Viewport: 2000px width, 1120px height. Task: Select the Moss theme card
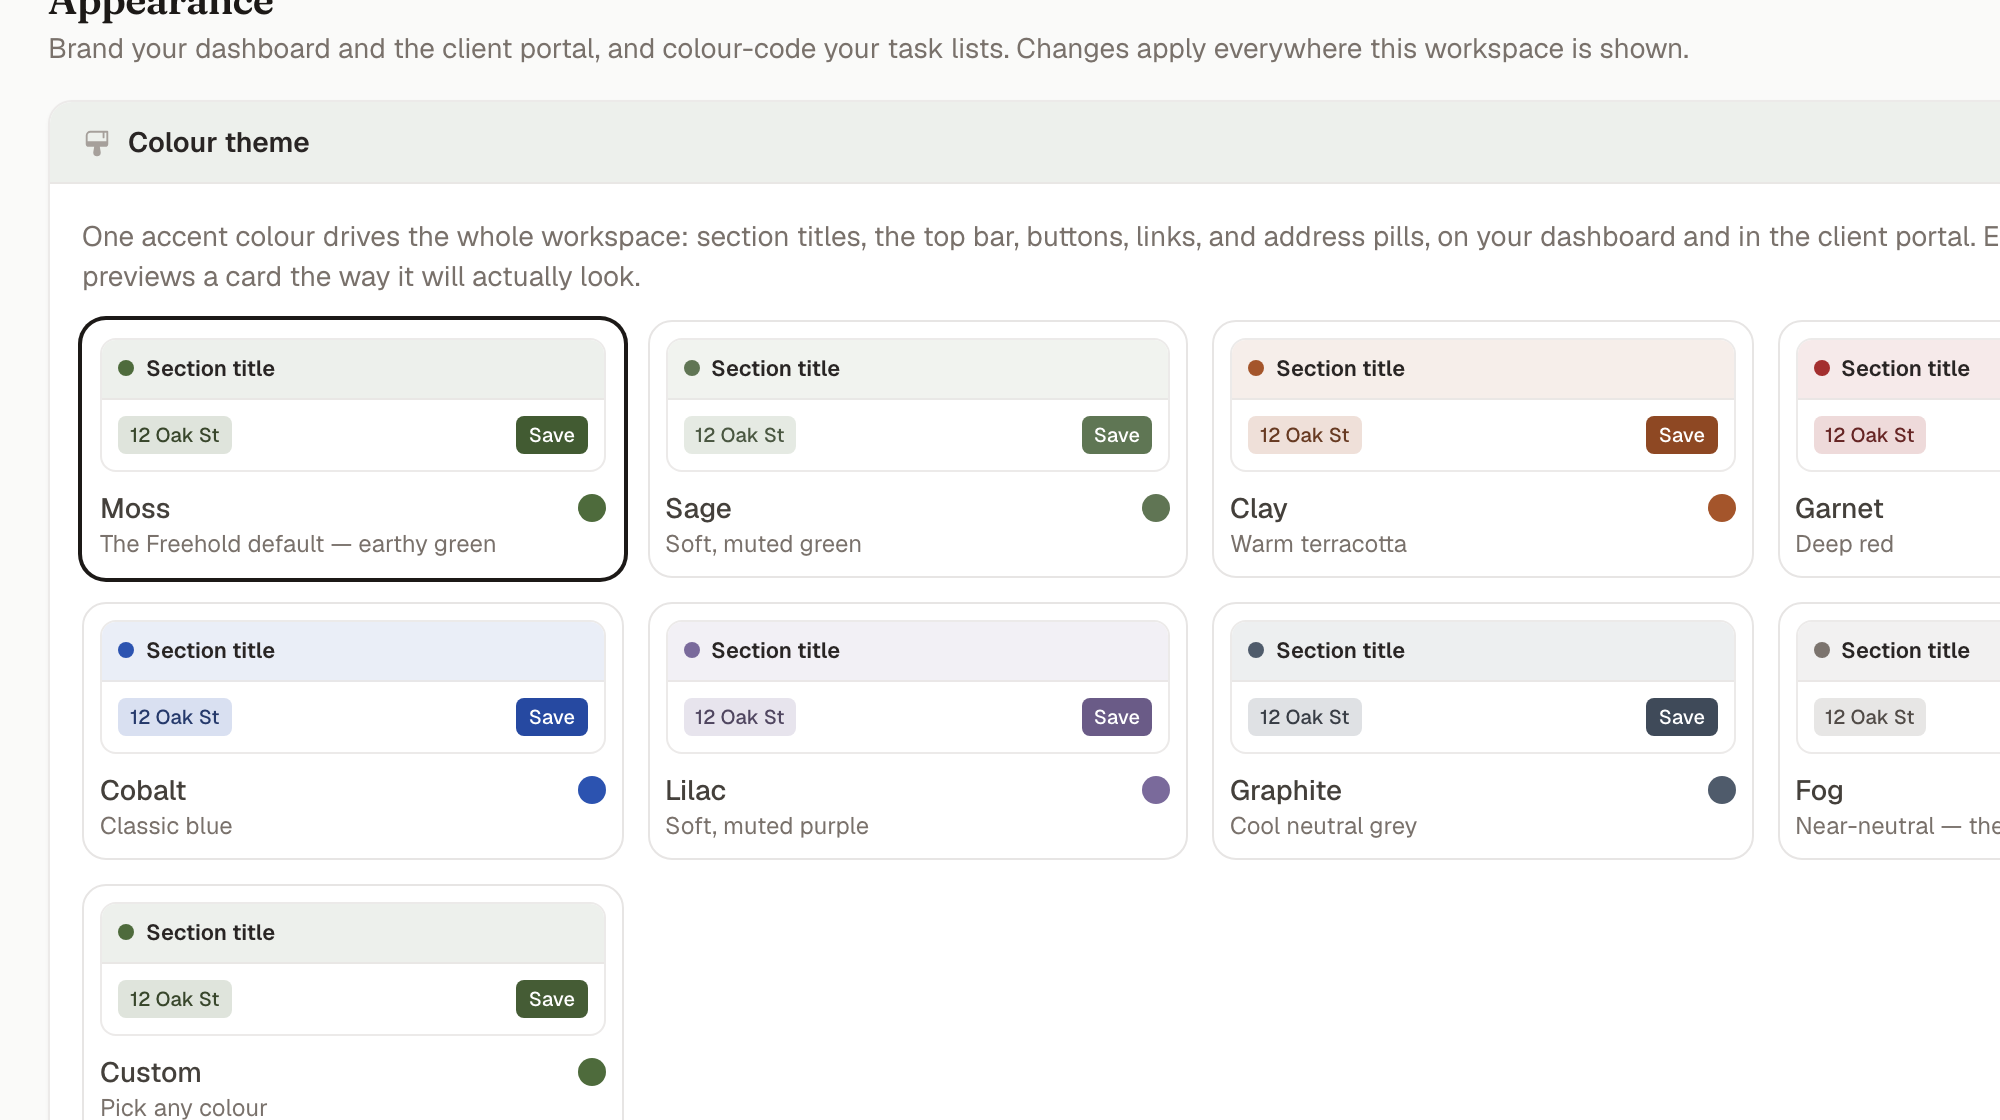[x=353, y=449]
